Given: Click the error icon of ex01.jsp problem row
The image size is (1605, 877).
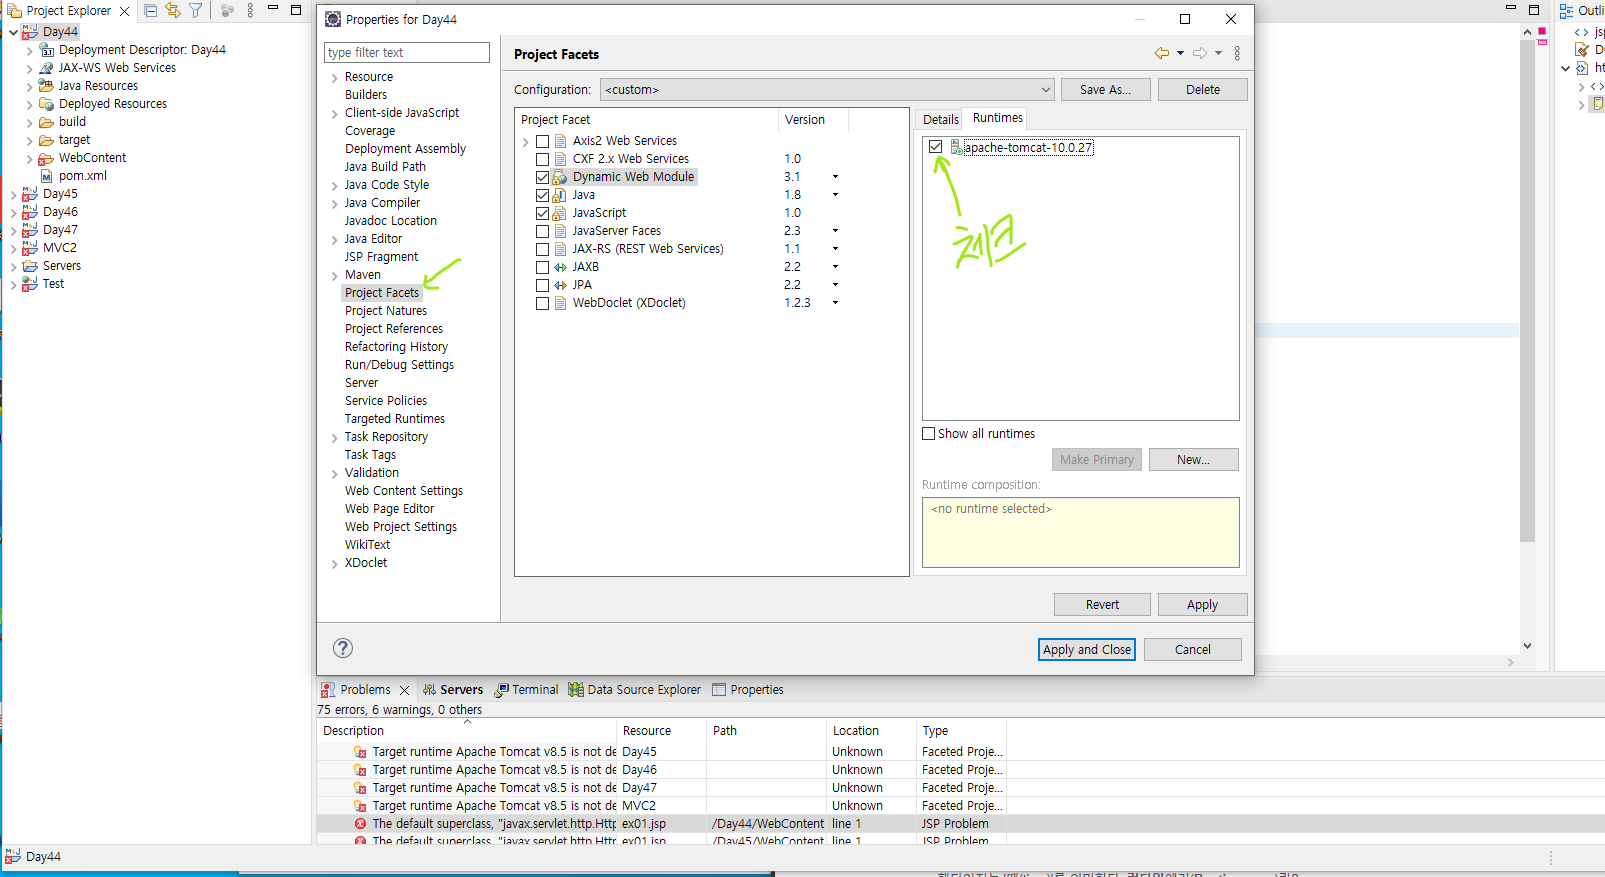Looking at the screenshot, I should [x=360, y=824].
